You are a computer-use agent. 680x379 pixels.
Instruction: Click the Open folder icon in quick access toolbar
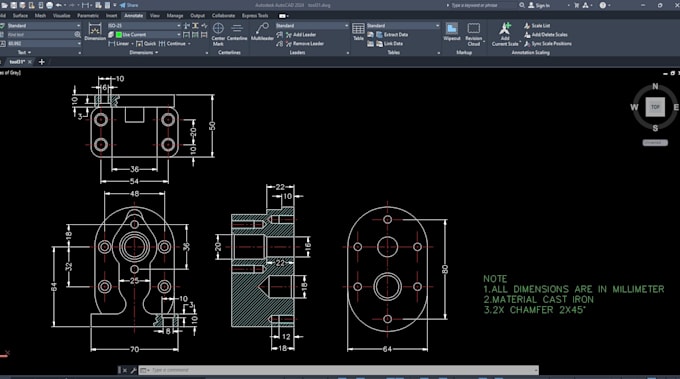(5, 5)
